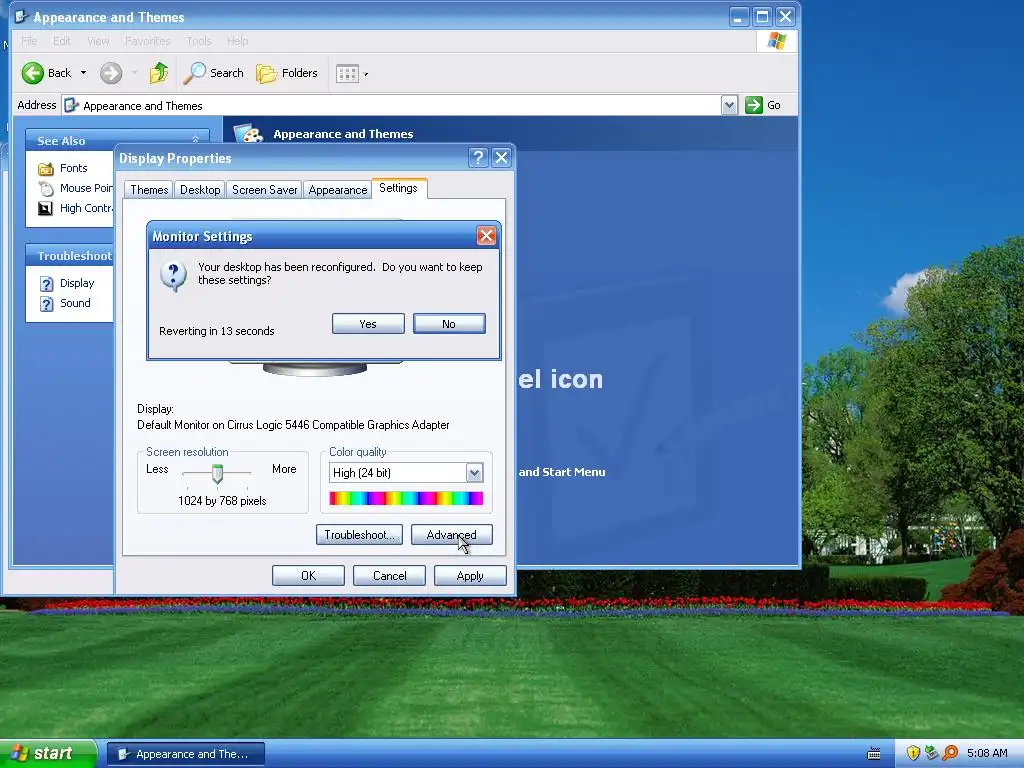Screen dimensions: 1024x768
Task: Select the Settings tab
Action: (x=398, y=188)
